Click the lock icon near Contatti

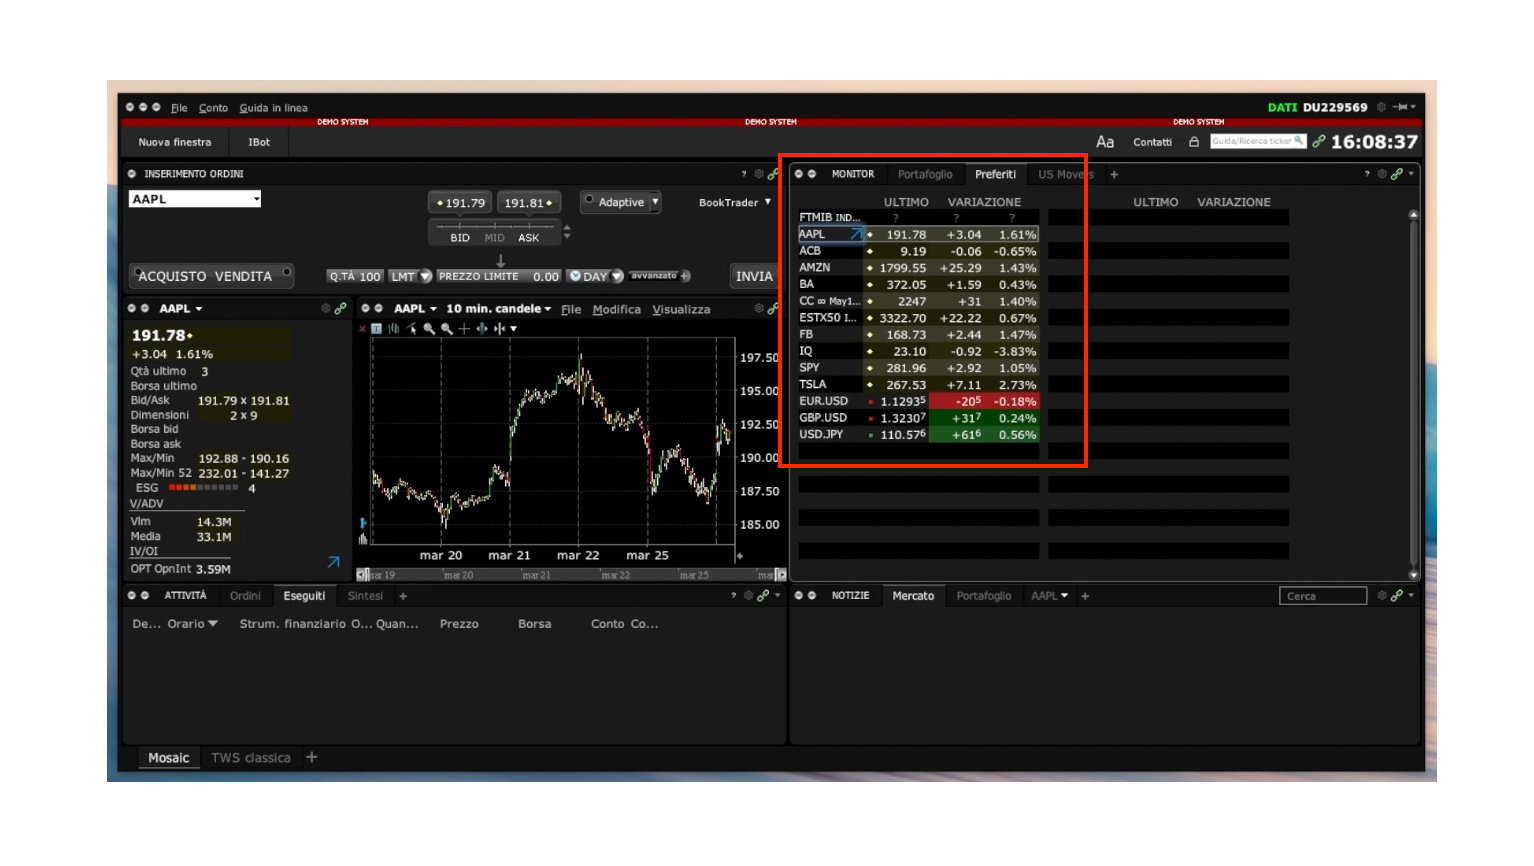(1194, 142)
